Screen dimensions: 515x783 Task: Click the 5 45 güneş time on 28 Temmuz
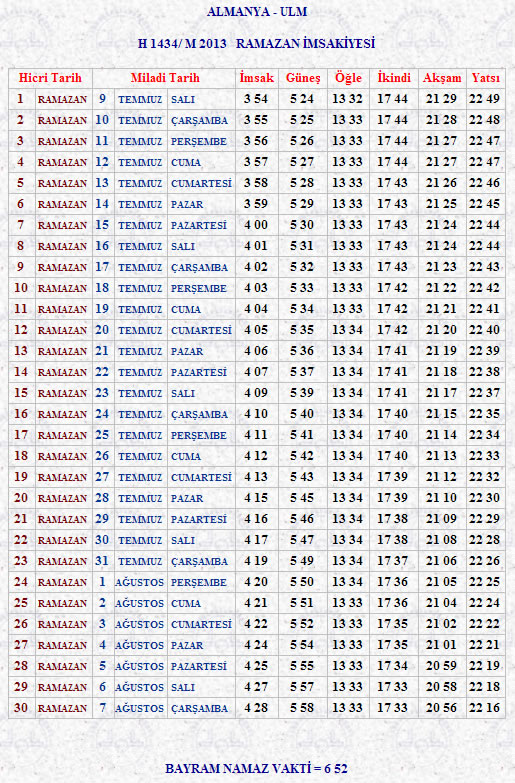coord(302,498)
